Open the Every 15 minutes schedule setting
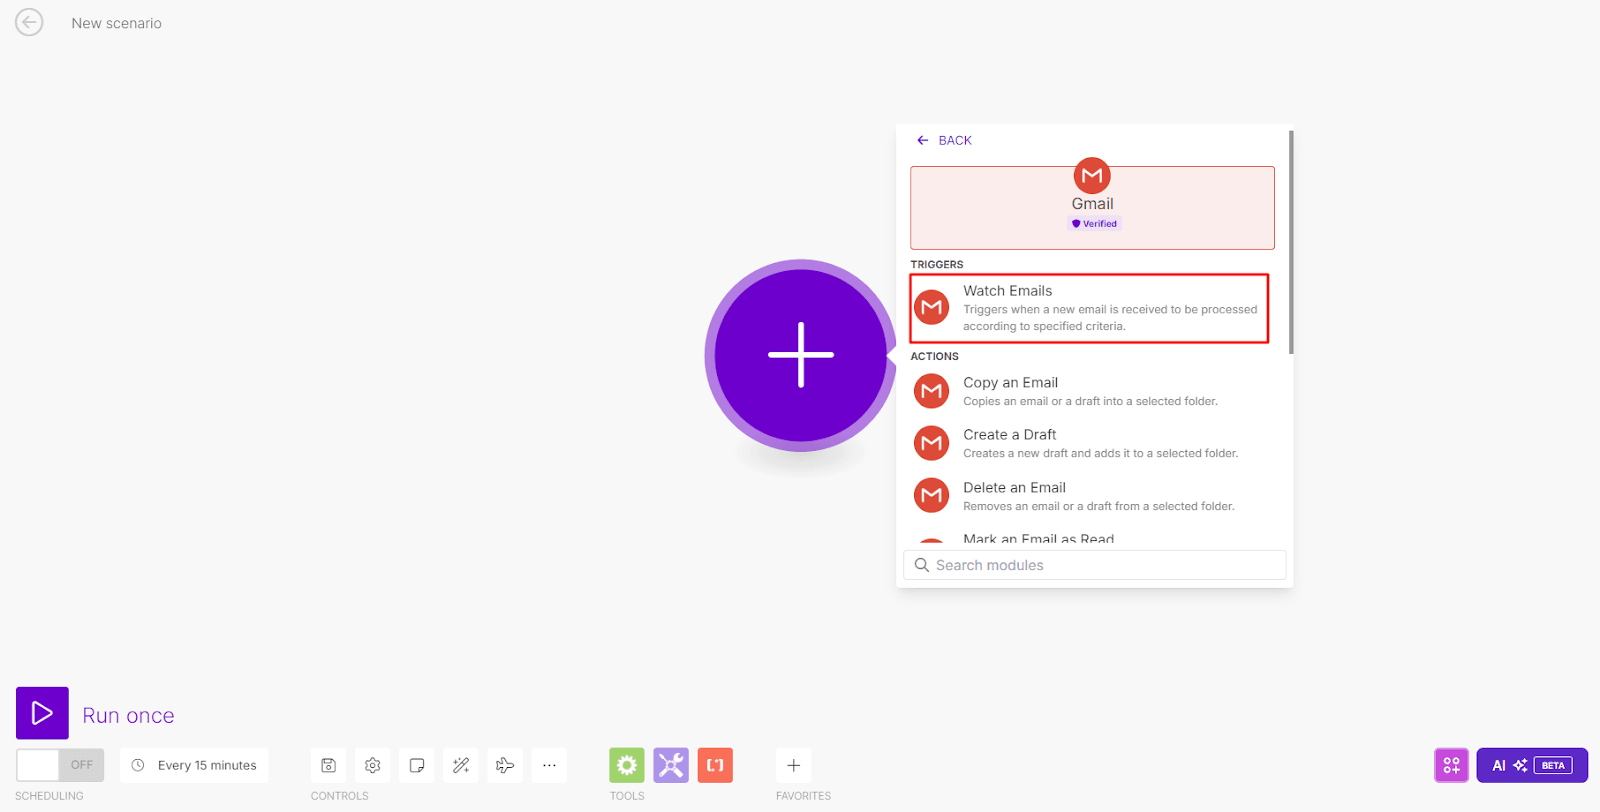The width and height of the screenshot is (1600, 812). click(195, 765)
